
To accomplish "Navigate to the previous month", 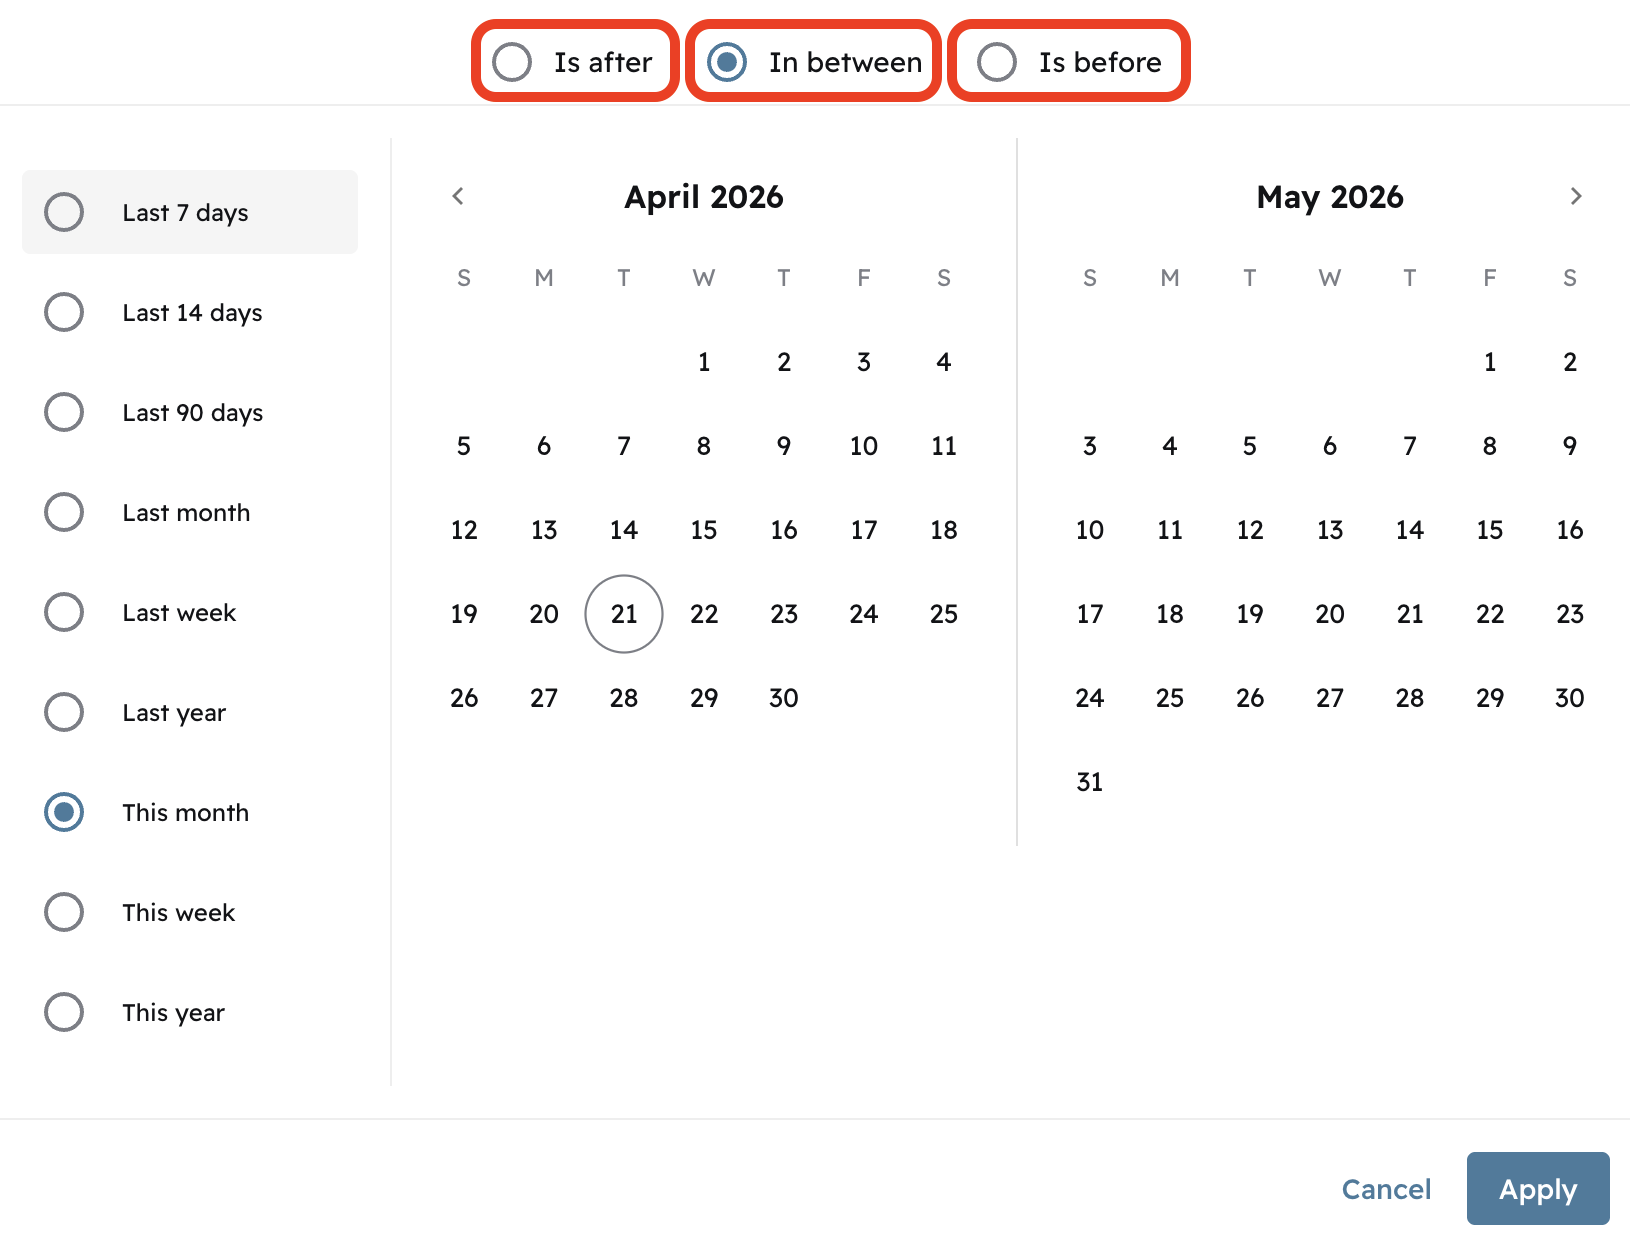I will pos(458,196).
